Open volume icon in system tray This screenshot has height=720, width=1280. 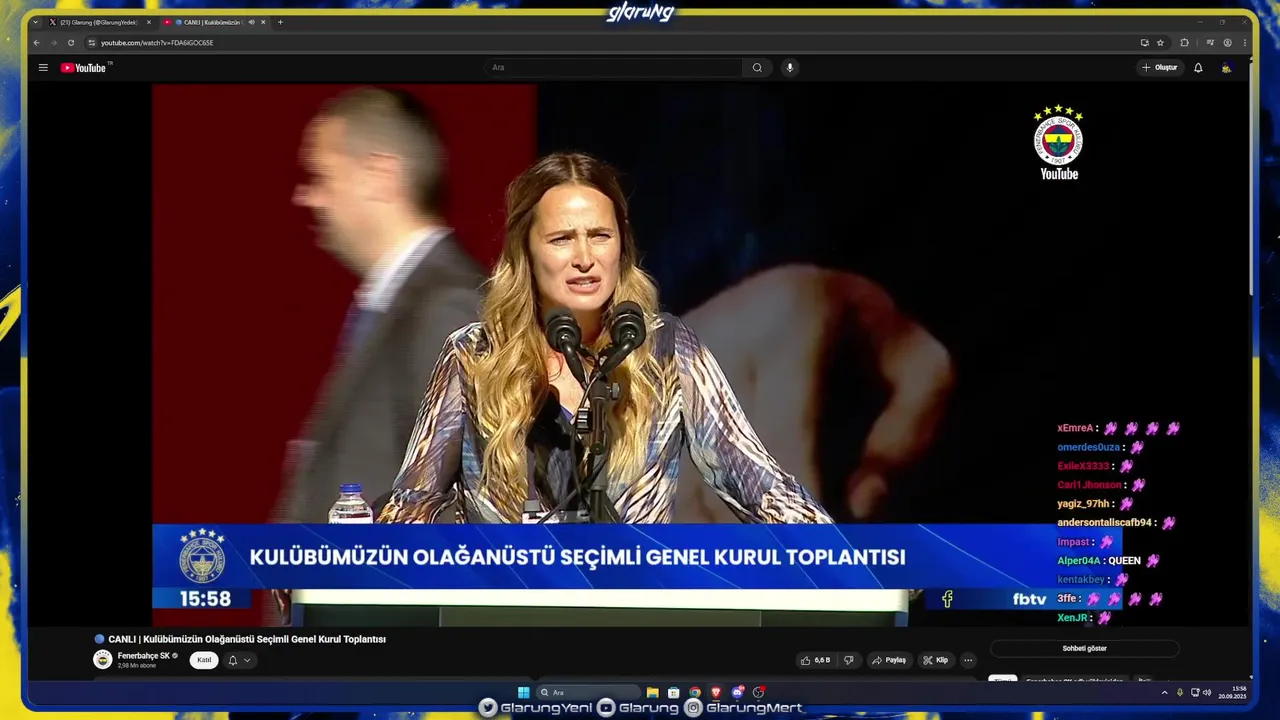coord(1207,692)
